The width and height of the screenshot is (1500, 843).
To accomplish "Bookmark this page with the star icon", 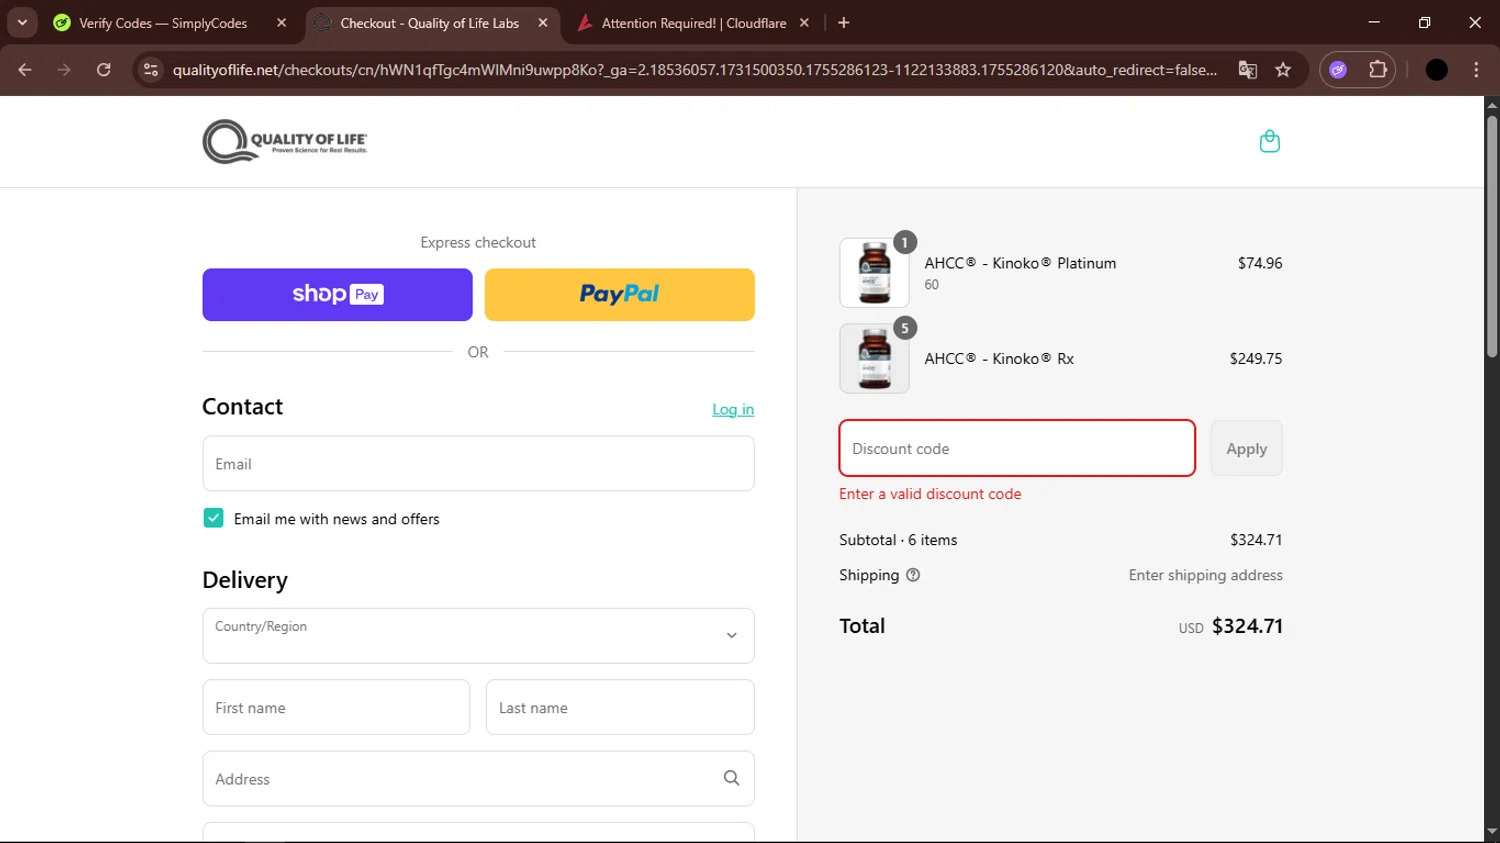I will click(1283, 70).
